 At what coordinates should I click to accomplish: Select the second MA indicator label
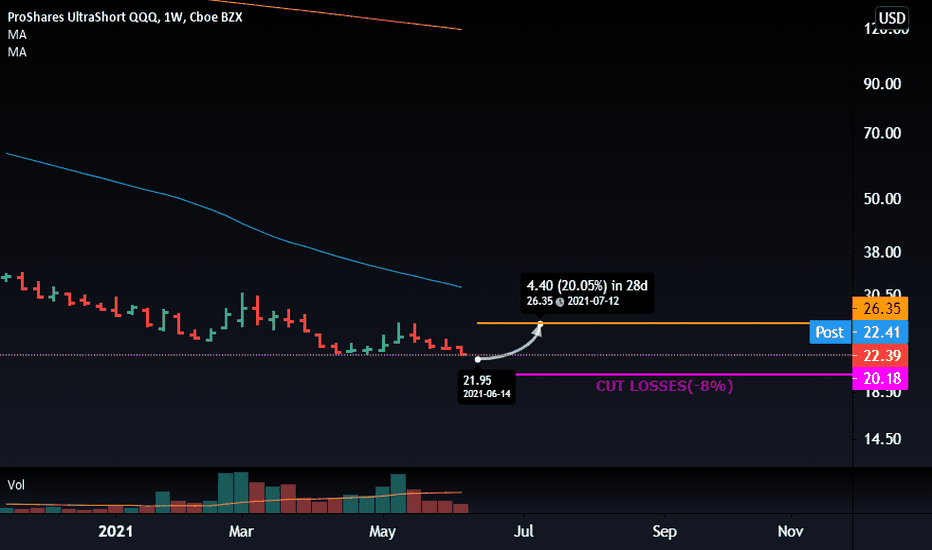pyautogui.click(x=17, y=52)
